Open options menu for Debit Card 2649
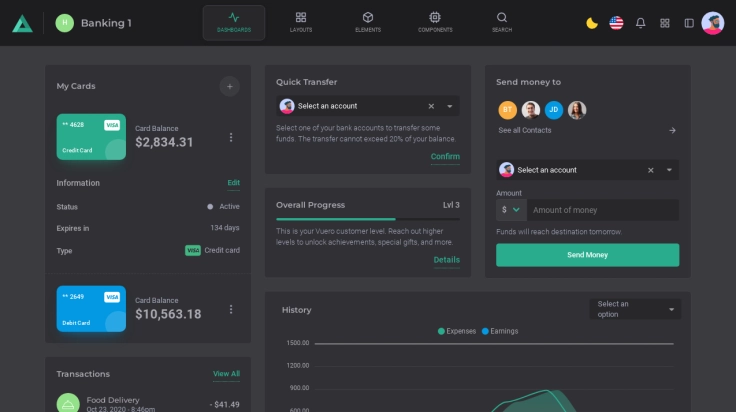The height and width of the screenshot is (412, 736). tap(231, 310)
